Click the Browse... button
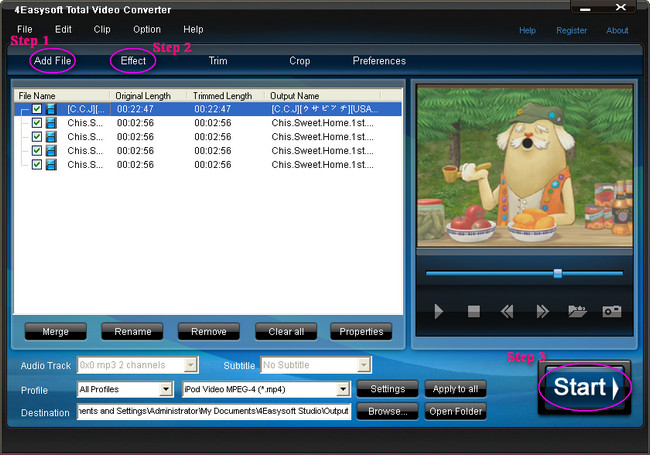The height and width of the screenshot is (455, 650). pyautogui.click(x=388, y=411)
